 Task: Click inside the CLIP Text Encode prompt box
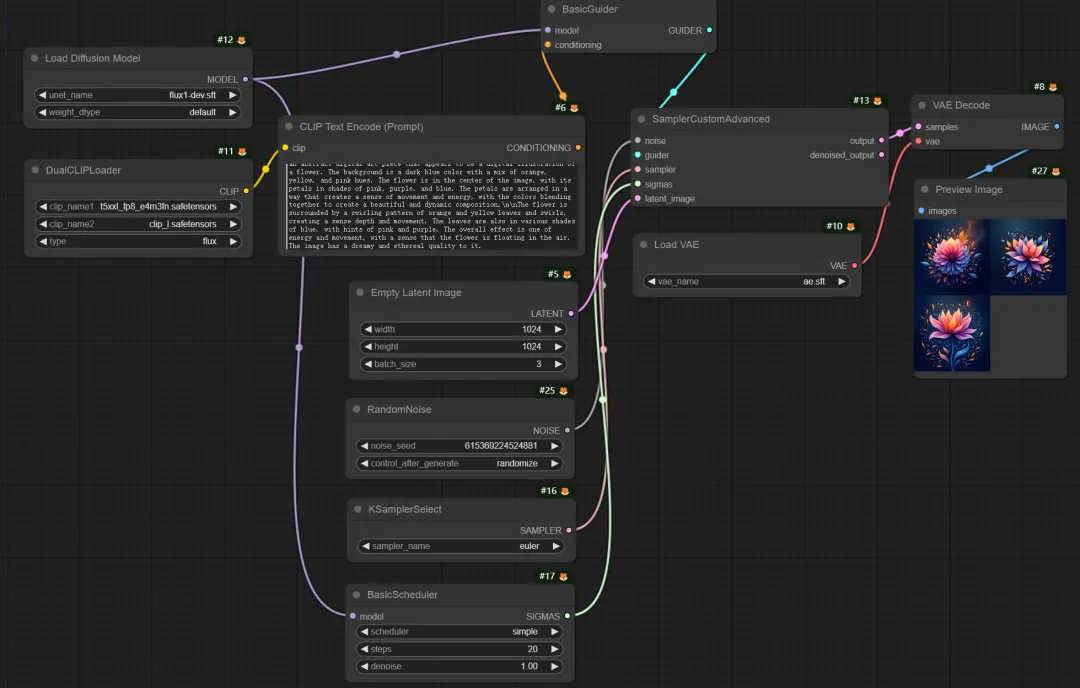point(431,205)
